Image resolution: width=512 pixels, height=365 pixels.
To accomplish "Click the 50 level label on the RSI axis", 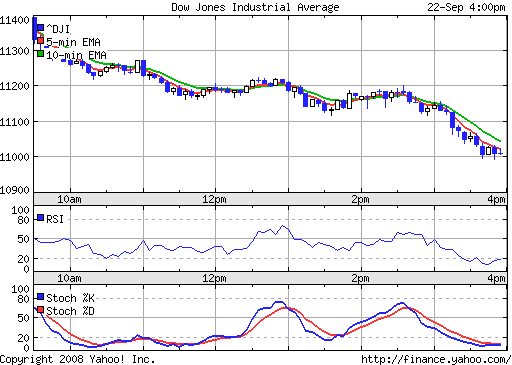I will 23,239.
